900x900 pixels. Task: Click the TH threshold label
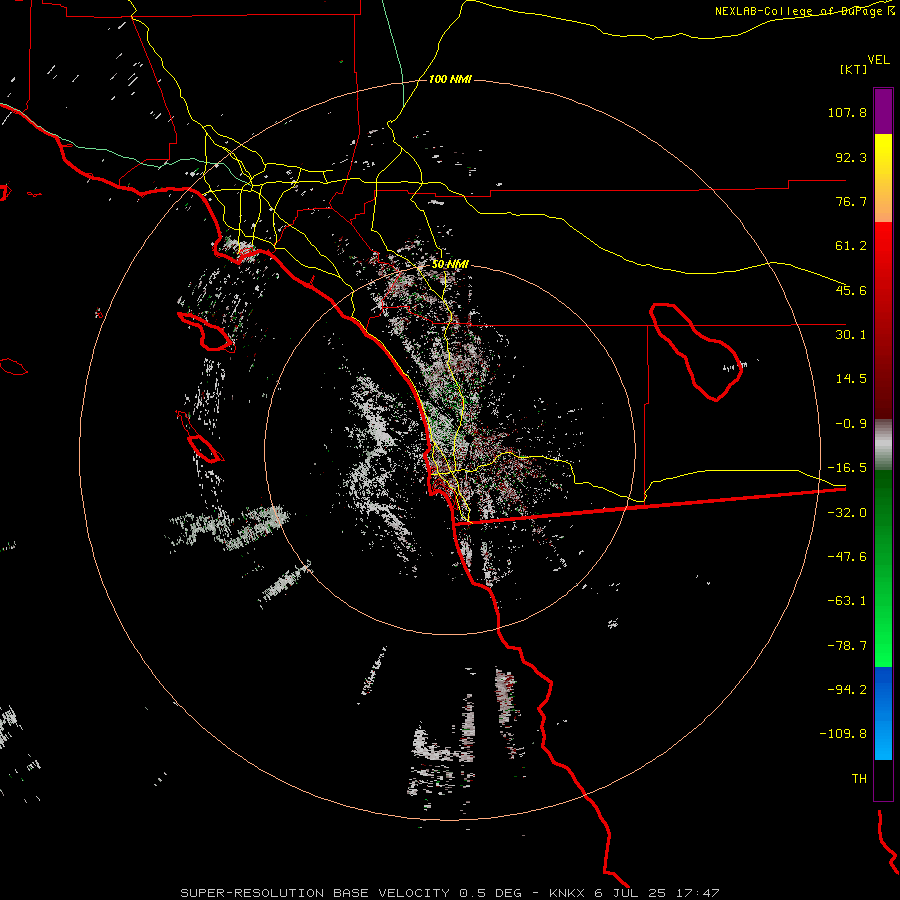point(859,779)
